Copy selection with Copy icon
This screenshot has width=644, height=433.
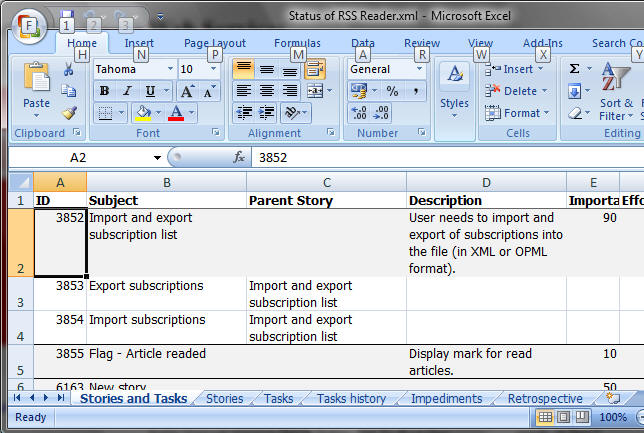69,90
